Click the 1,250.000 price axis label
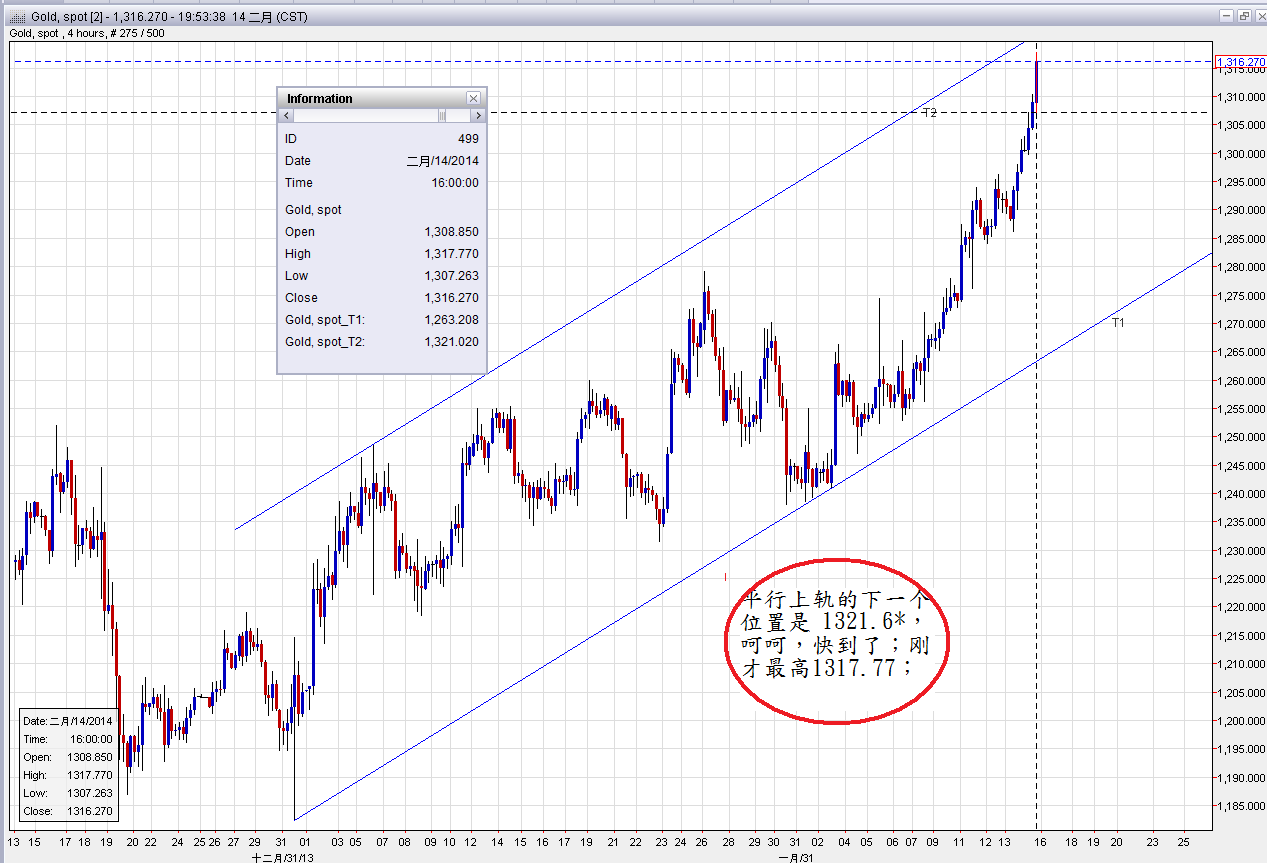 click(x=1241, y=438)
